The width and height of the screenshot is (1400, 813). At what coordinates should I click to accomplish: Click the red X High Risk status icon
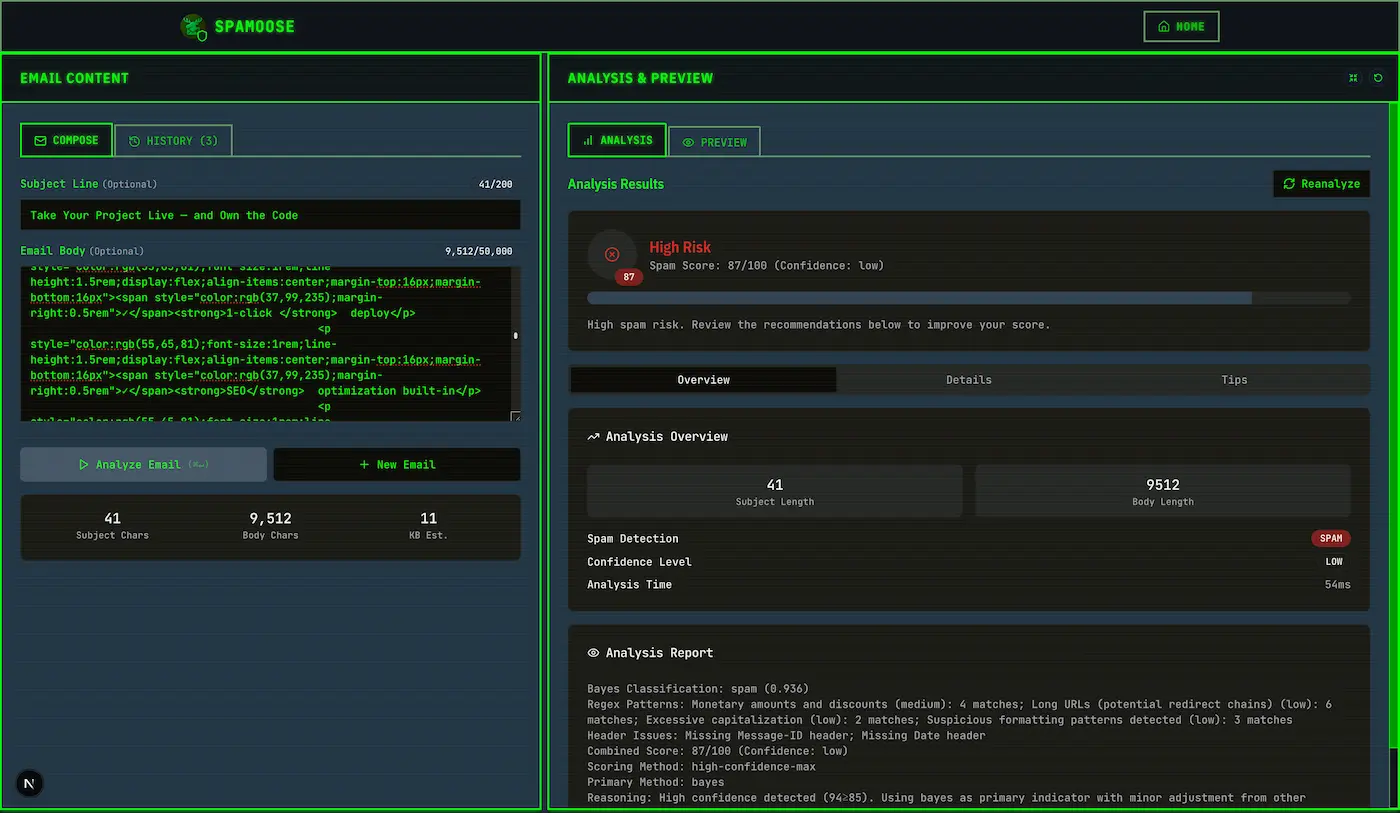[612, 255]
